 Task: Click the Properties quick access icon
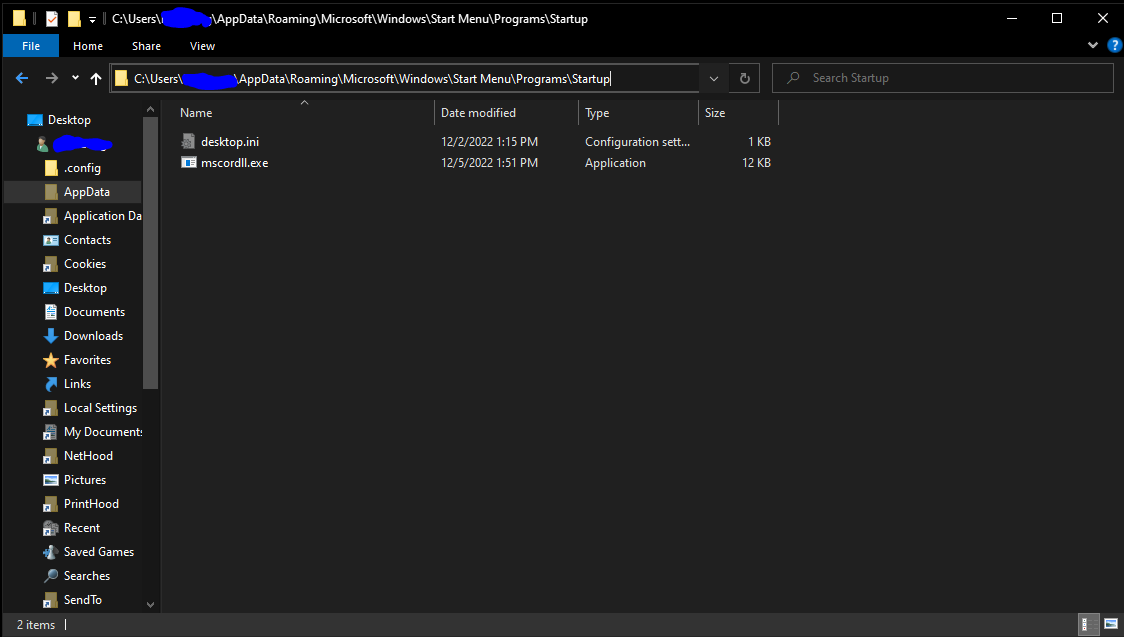pos(52,19)
